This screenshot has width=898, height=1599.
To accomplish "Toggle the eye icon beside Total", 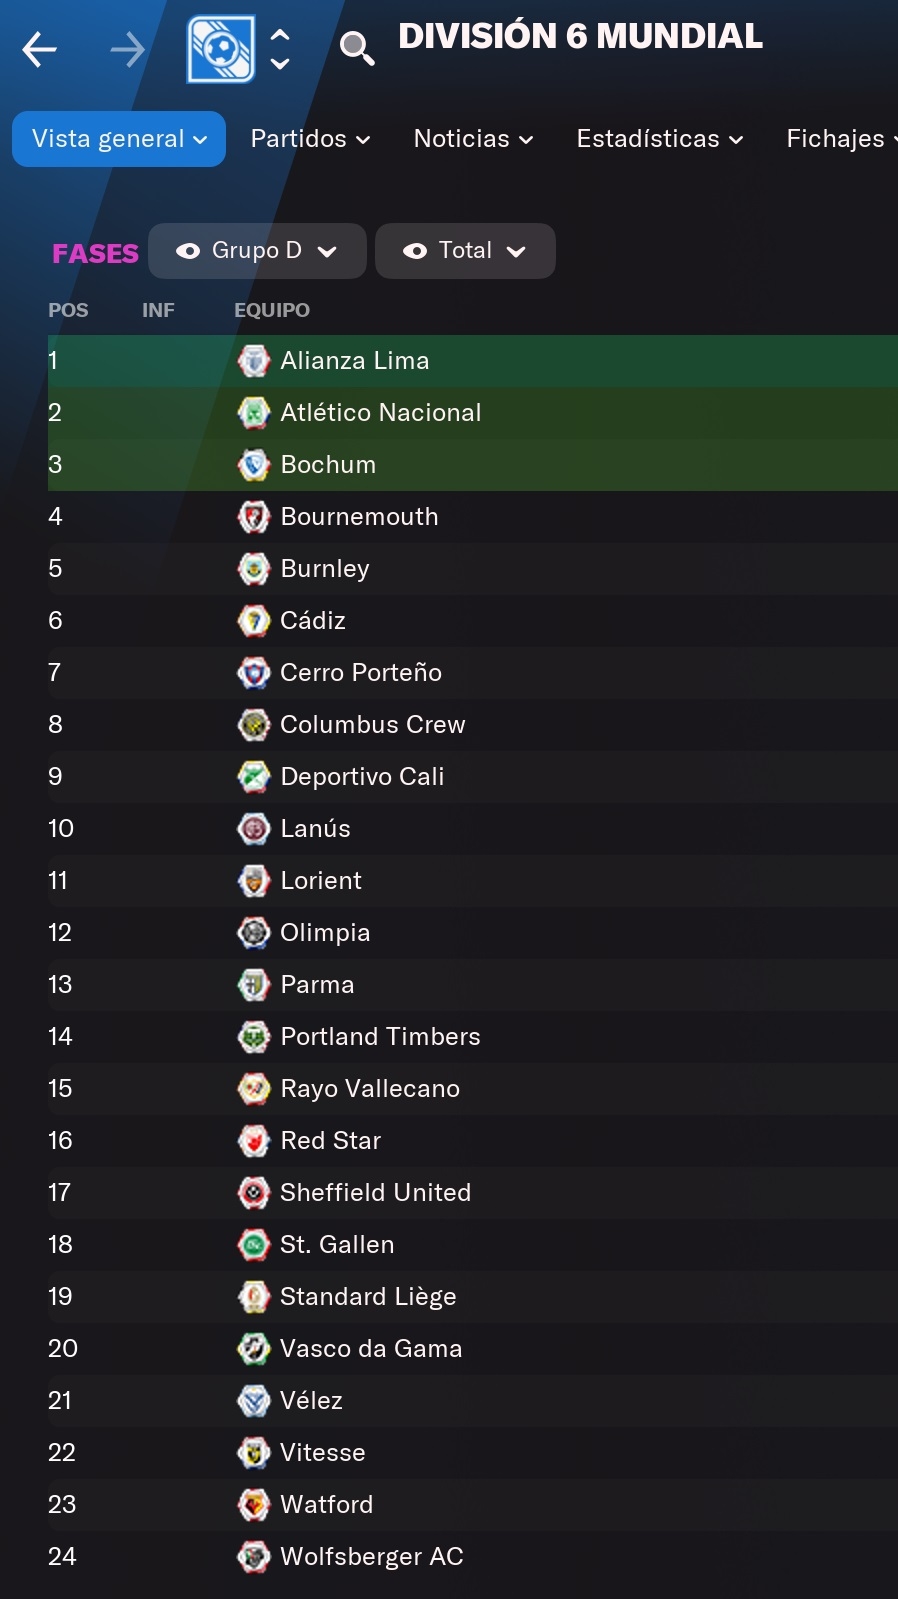I will pyautogui.click(x=415, y=251).
